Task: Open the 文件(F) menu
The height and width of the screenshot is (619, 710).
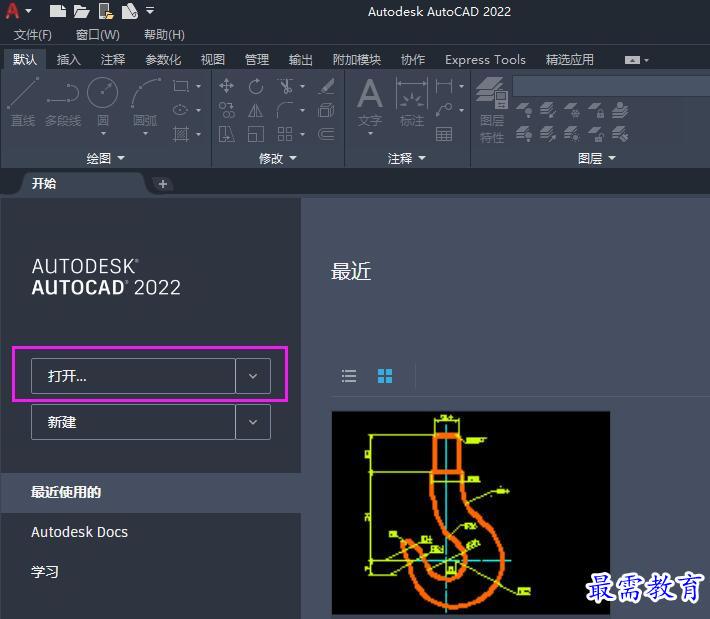Action: 32,35
